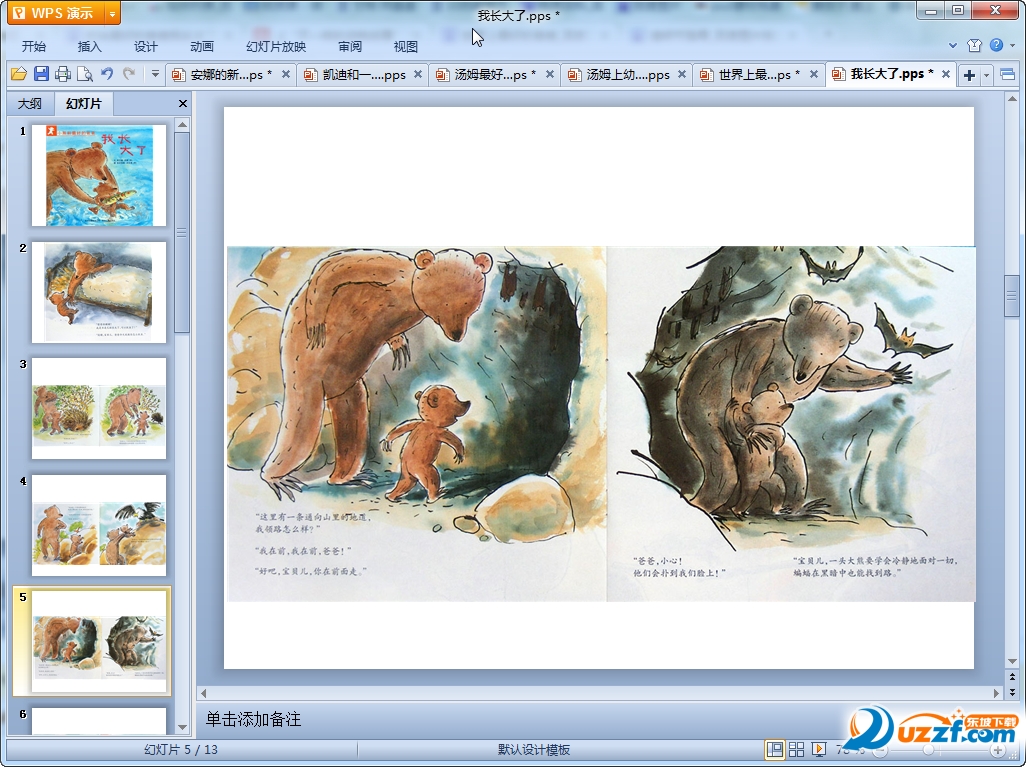Close the slide thumbnail panel

click(x=183, y=103)
